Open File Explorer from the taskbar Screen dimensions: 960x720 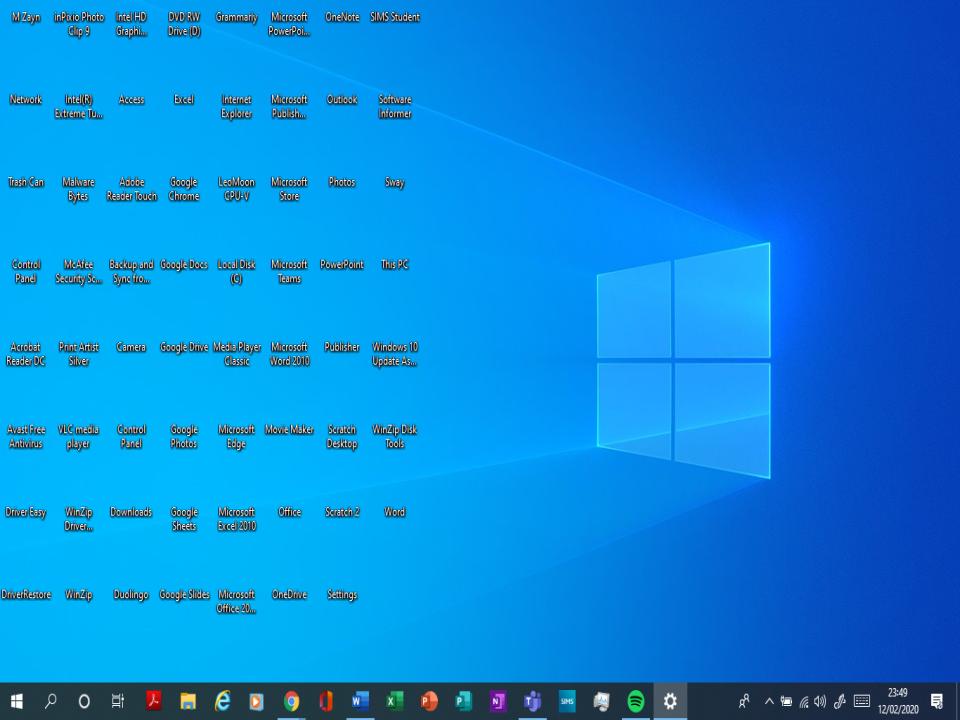188,701
